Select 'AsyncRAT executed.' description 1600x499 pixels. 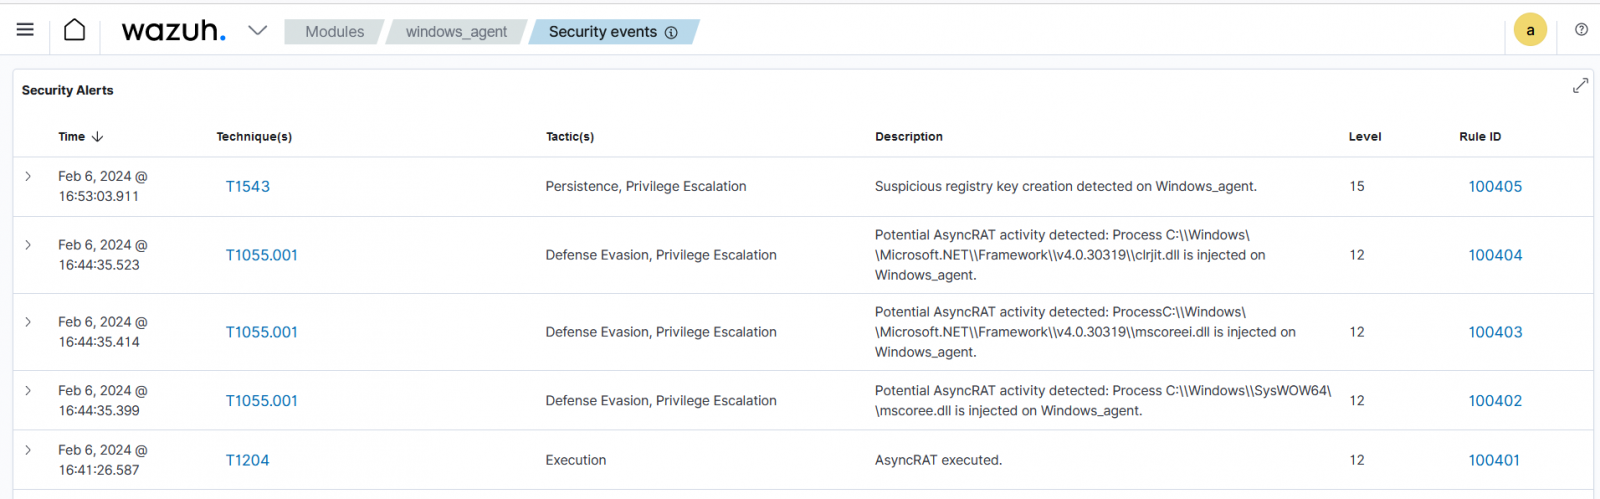[x=938, y=460]
